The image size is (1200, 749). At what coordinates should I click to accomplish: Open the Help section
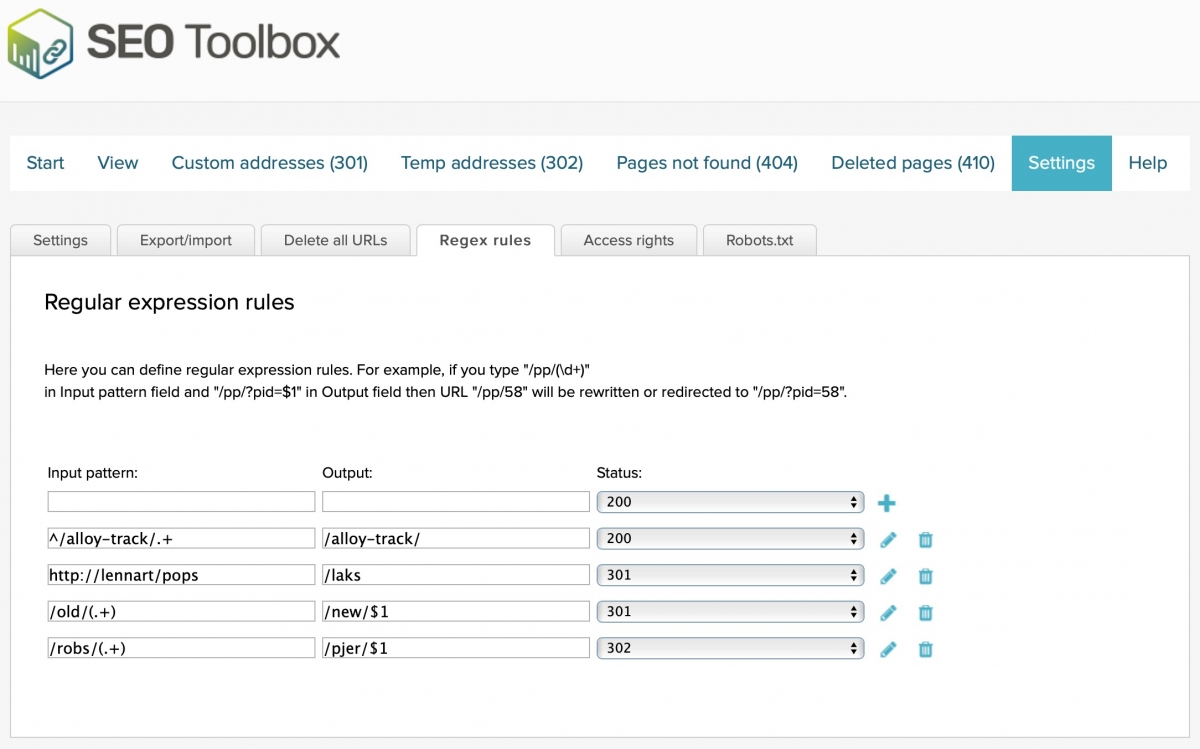tap(1147, 162)
